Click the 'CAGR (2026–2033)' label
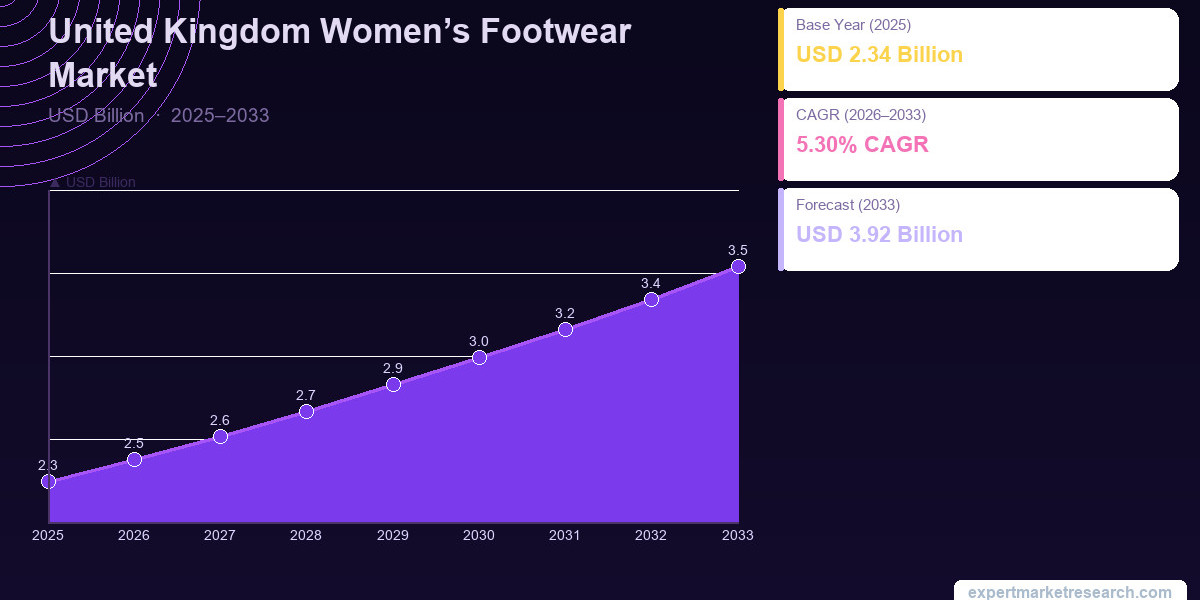 [861, 115]
